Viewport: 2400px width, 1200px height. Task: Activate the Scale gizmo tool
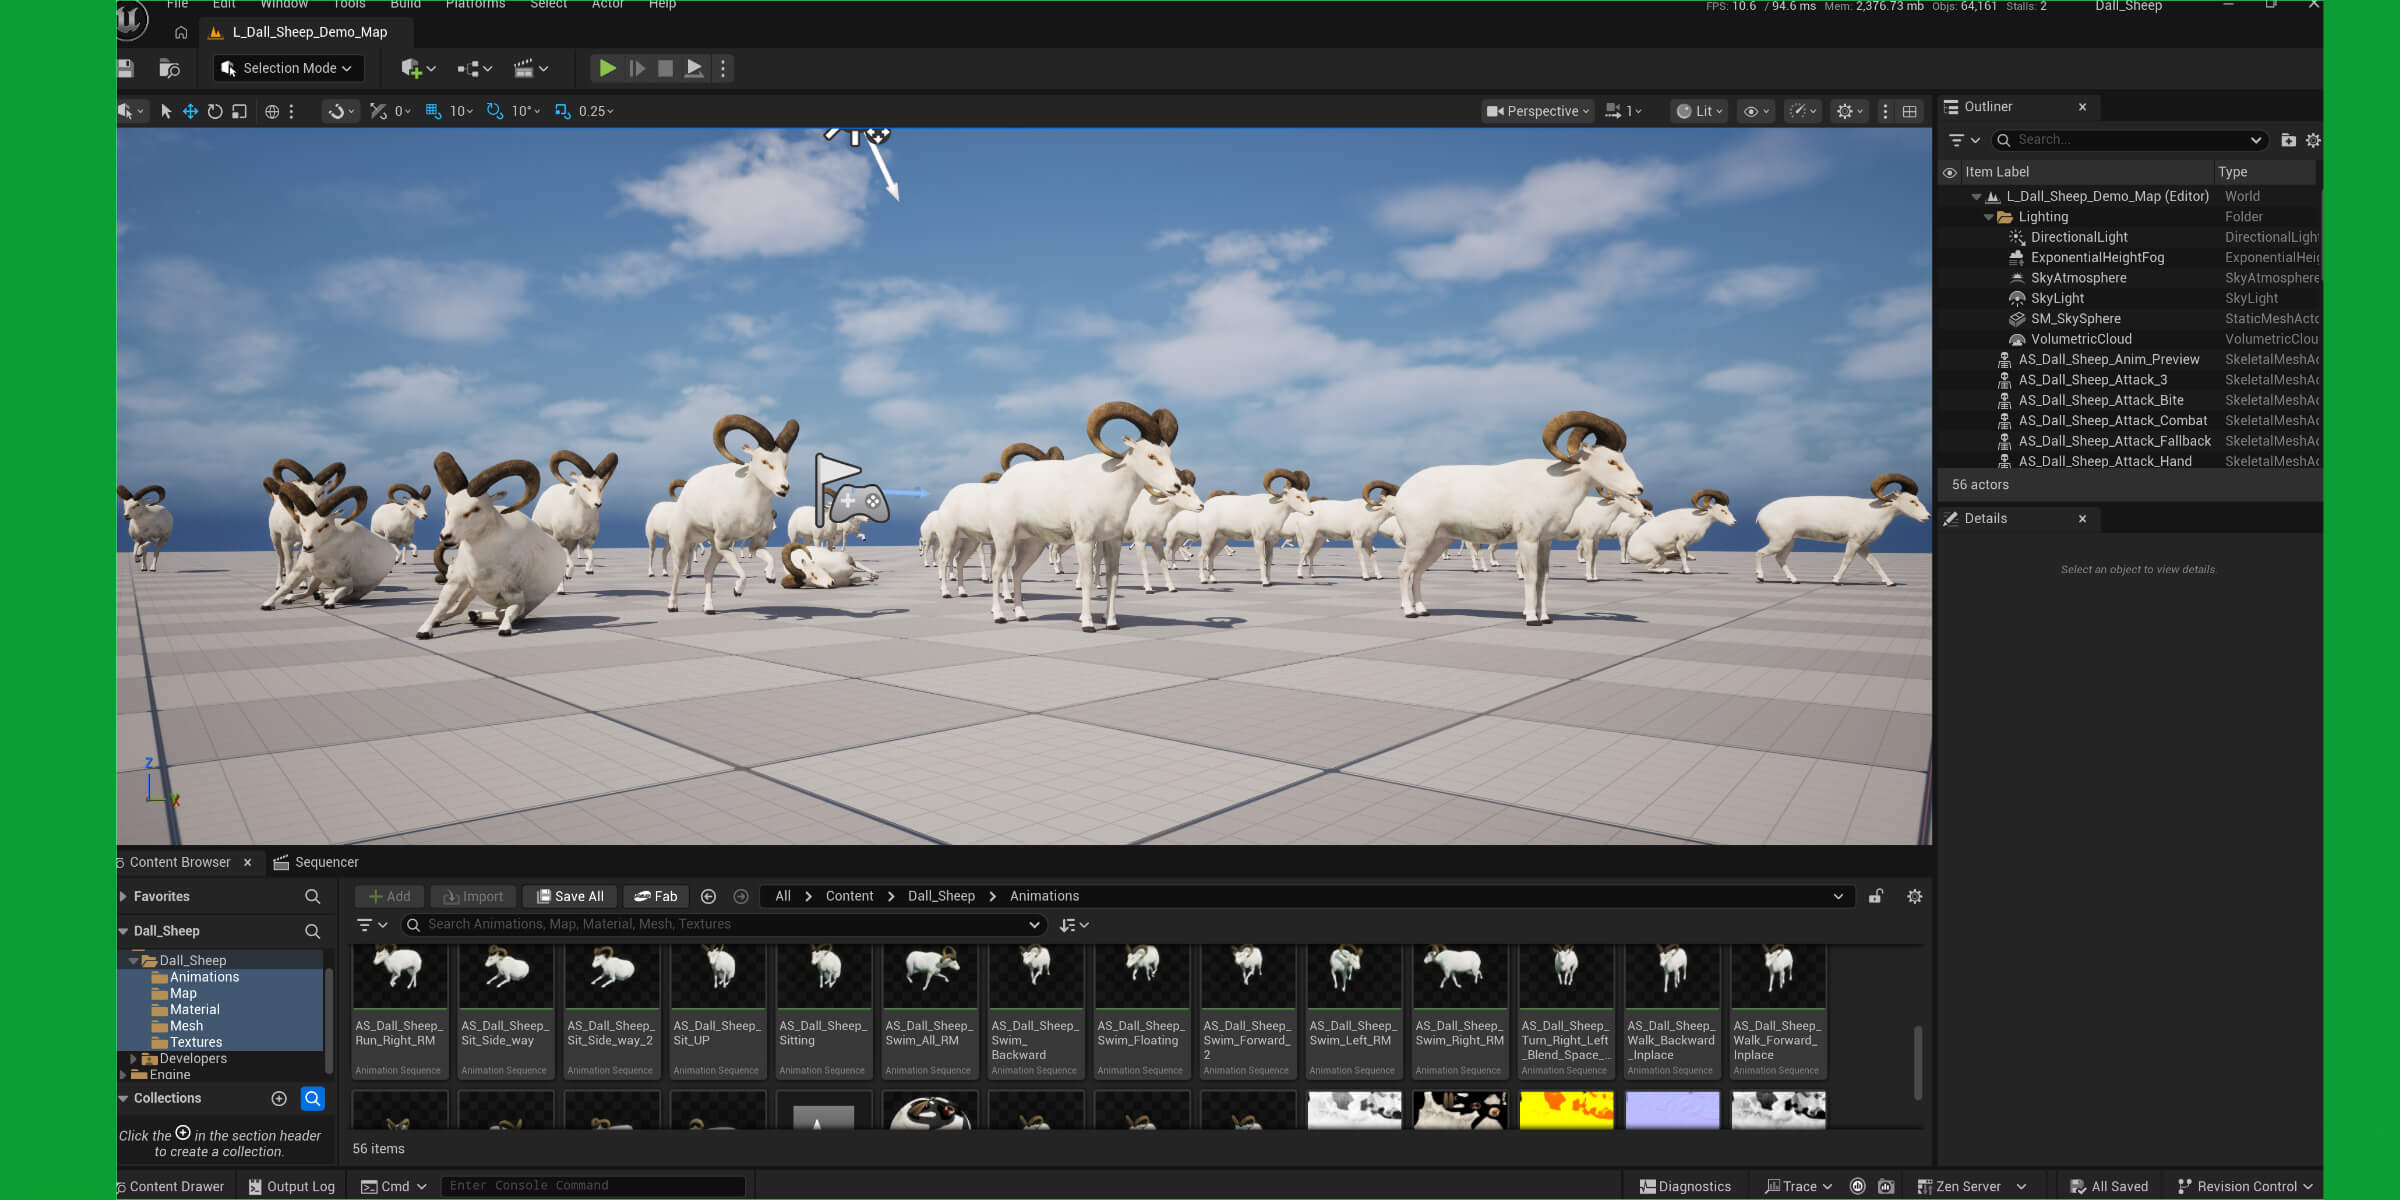(239, 111)
